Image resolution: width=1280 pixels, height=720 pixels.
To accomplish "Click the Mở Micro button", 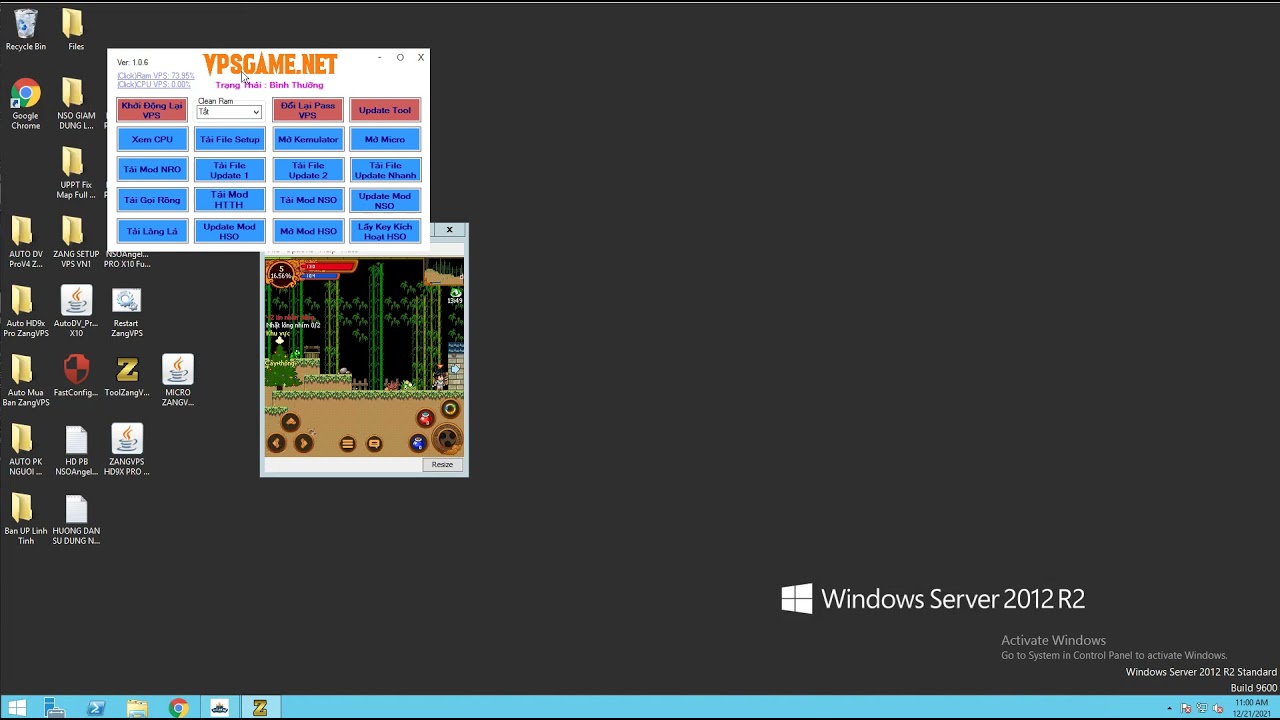I will click(385, 140).
